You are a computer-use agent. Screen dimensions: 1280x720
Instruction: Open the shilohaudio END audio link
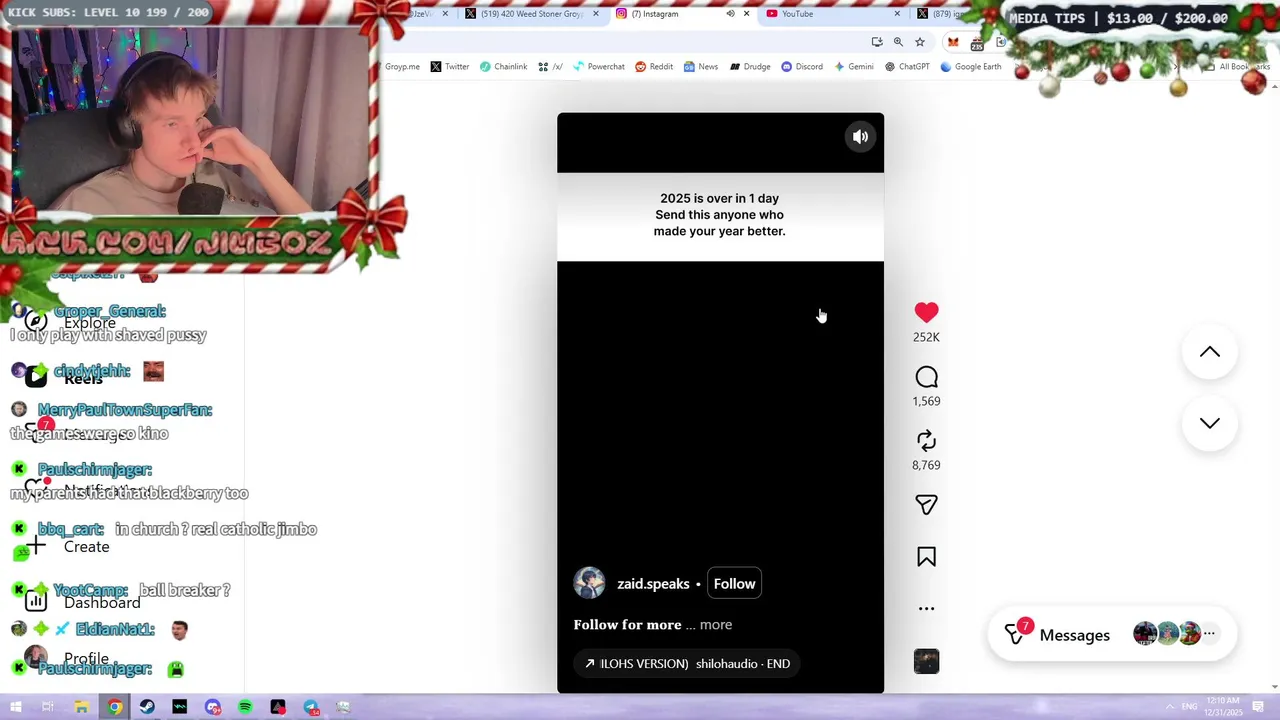click(x=688, y=664)
